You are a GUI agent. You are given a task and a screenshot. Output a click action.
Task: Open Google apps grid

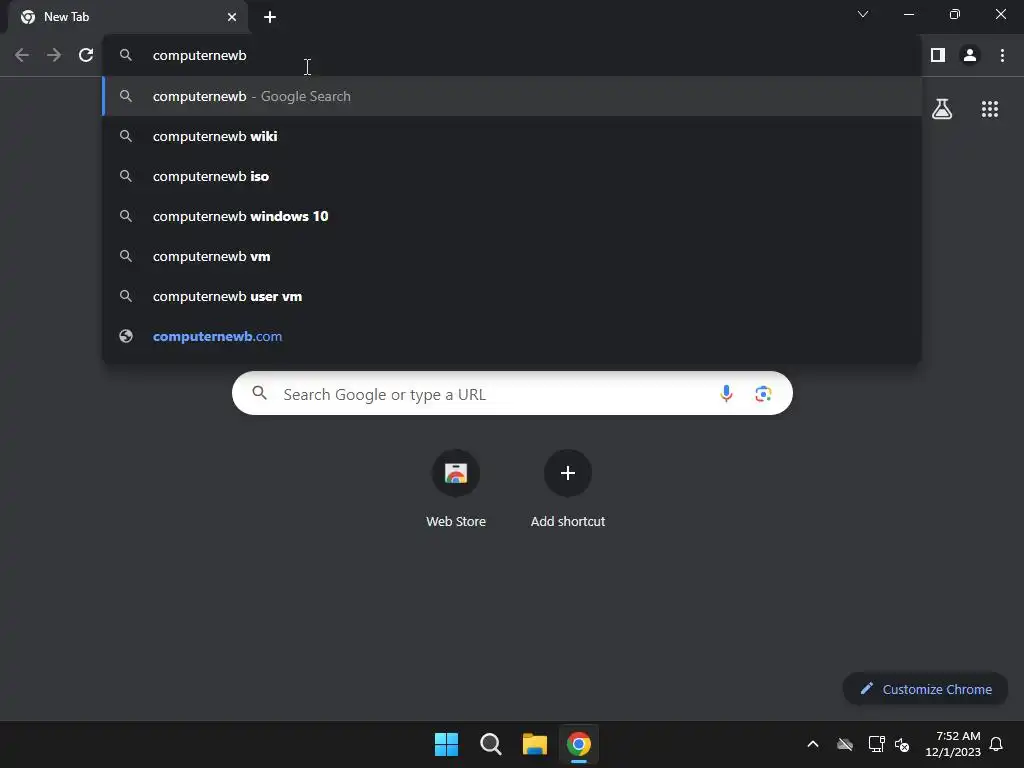pyautogui.click(x=990, y=109)
